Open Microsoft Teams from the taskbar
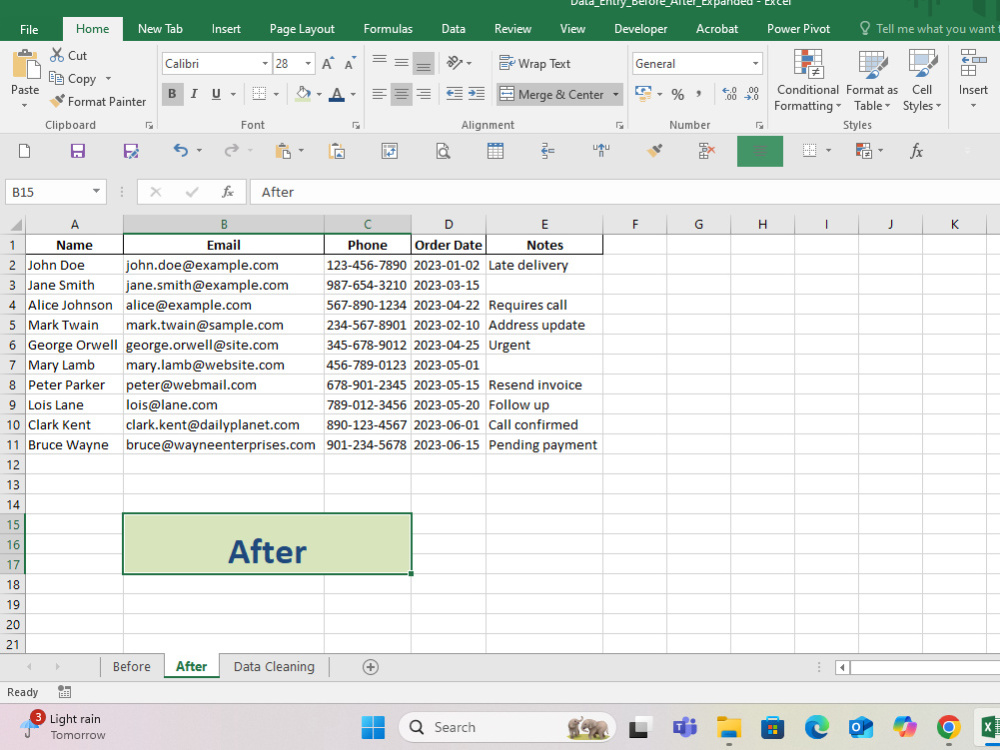This screenshot has width=1000, height=750. (684, 727)
